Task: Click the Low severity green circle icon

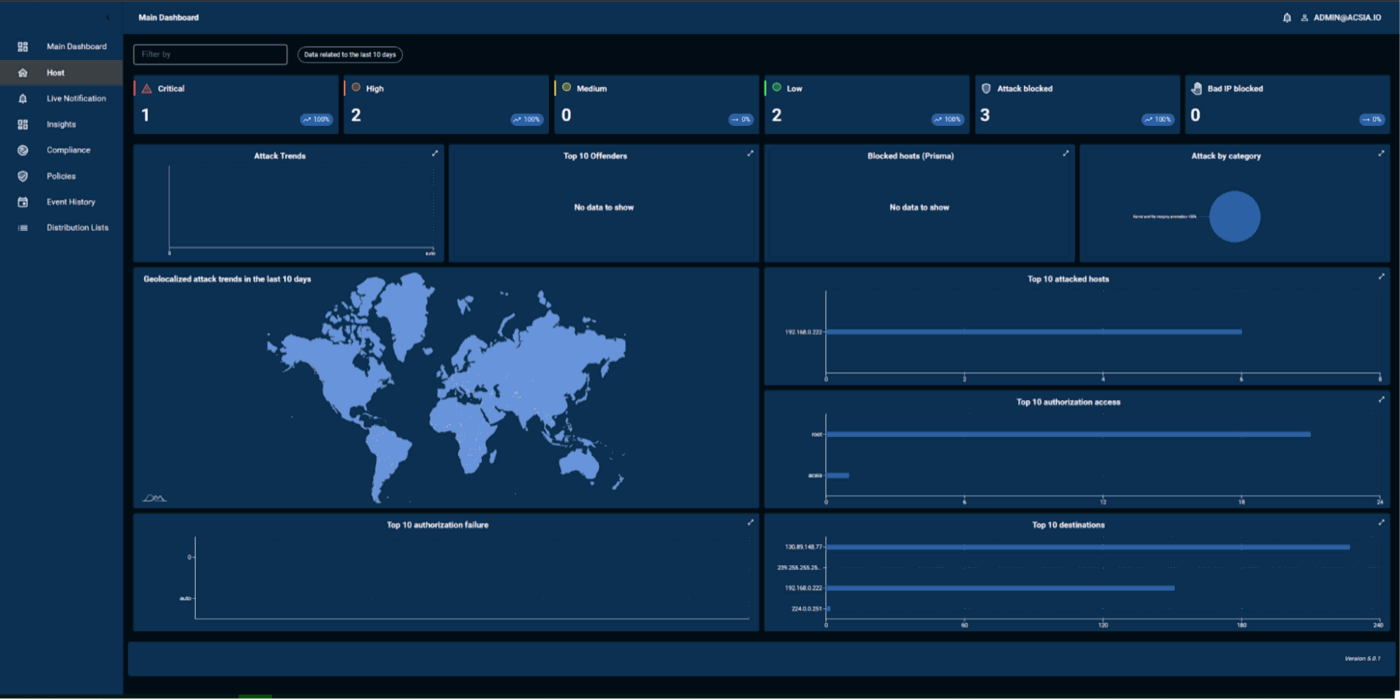Action: click(x=777, y=87)
